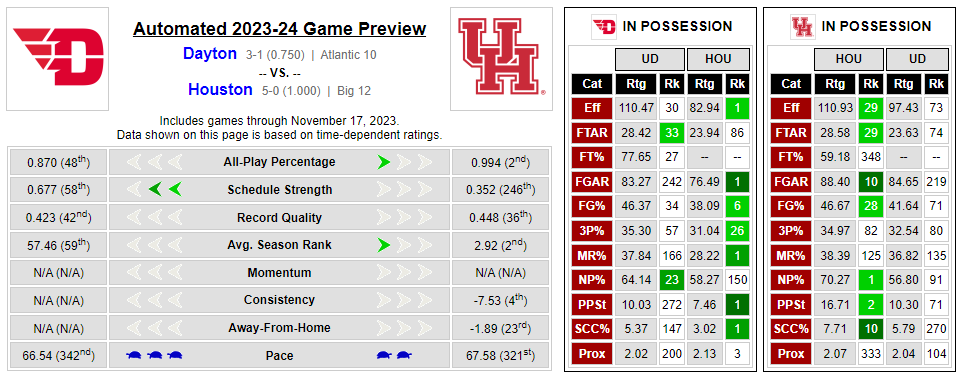Screen dimensions: 960x375
Task: Open the Houston team link
Action: pos(220,90)
